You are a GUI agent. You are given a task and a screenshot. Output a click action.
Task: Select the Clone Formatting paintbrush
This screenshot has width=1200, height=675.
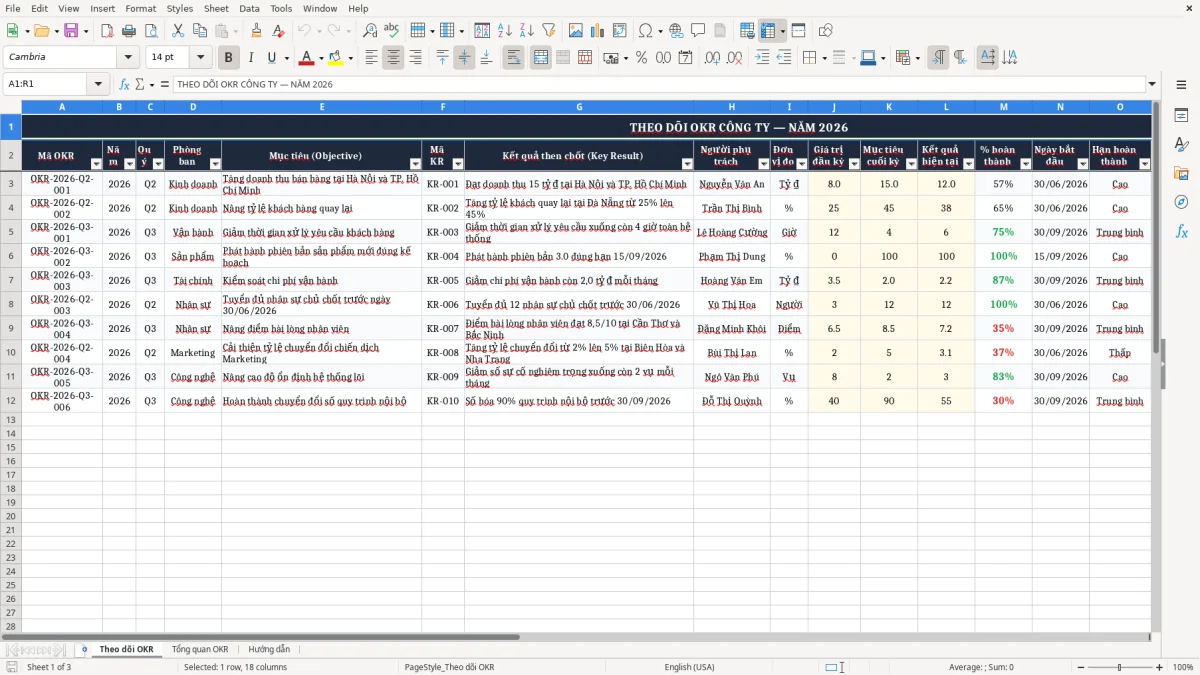click(256, 31)
